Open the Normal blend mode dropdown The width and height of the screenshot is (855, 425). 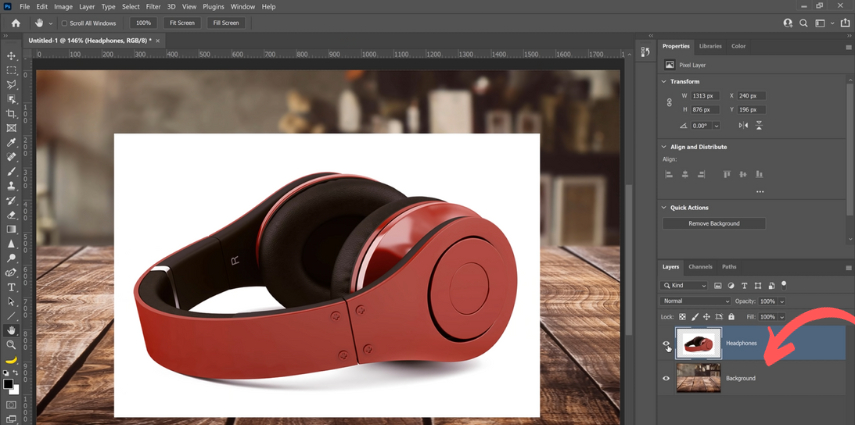pos(695,301)
